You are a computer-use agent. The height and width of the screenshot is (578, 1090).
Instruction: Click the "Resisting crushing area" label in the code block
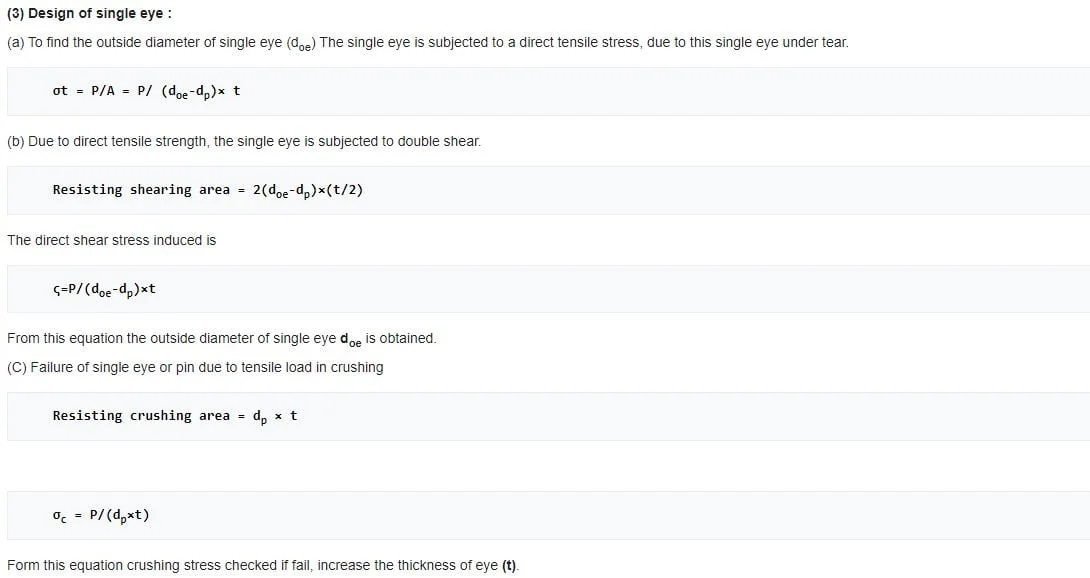point(141,415)
